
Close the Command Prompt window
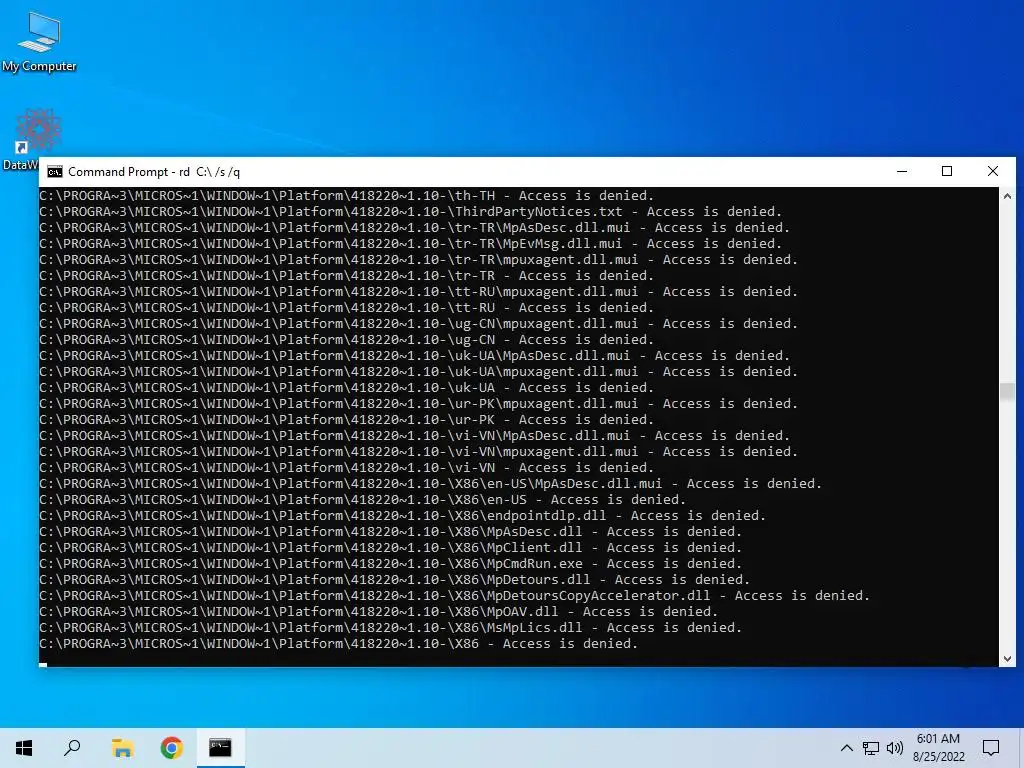[x=993, y=171]
